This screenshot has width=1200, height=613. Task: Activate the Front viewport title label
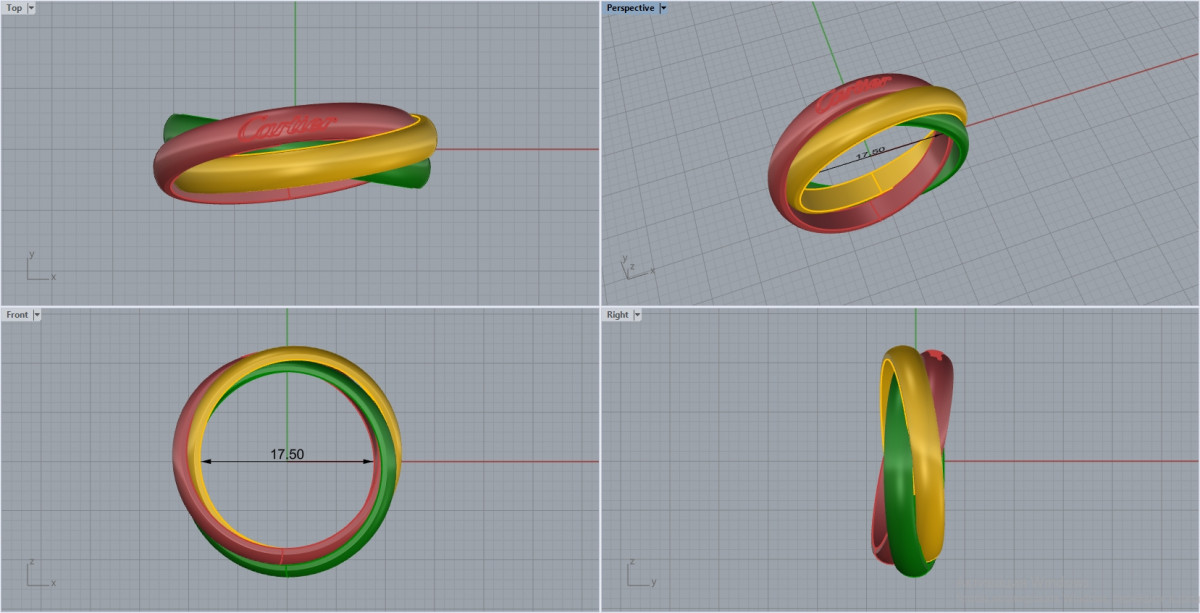pyautogui.click(x=17, y=315)
